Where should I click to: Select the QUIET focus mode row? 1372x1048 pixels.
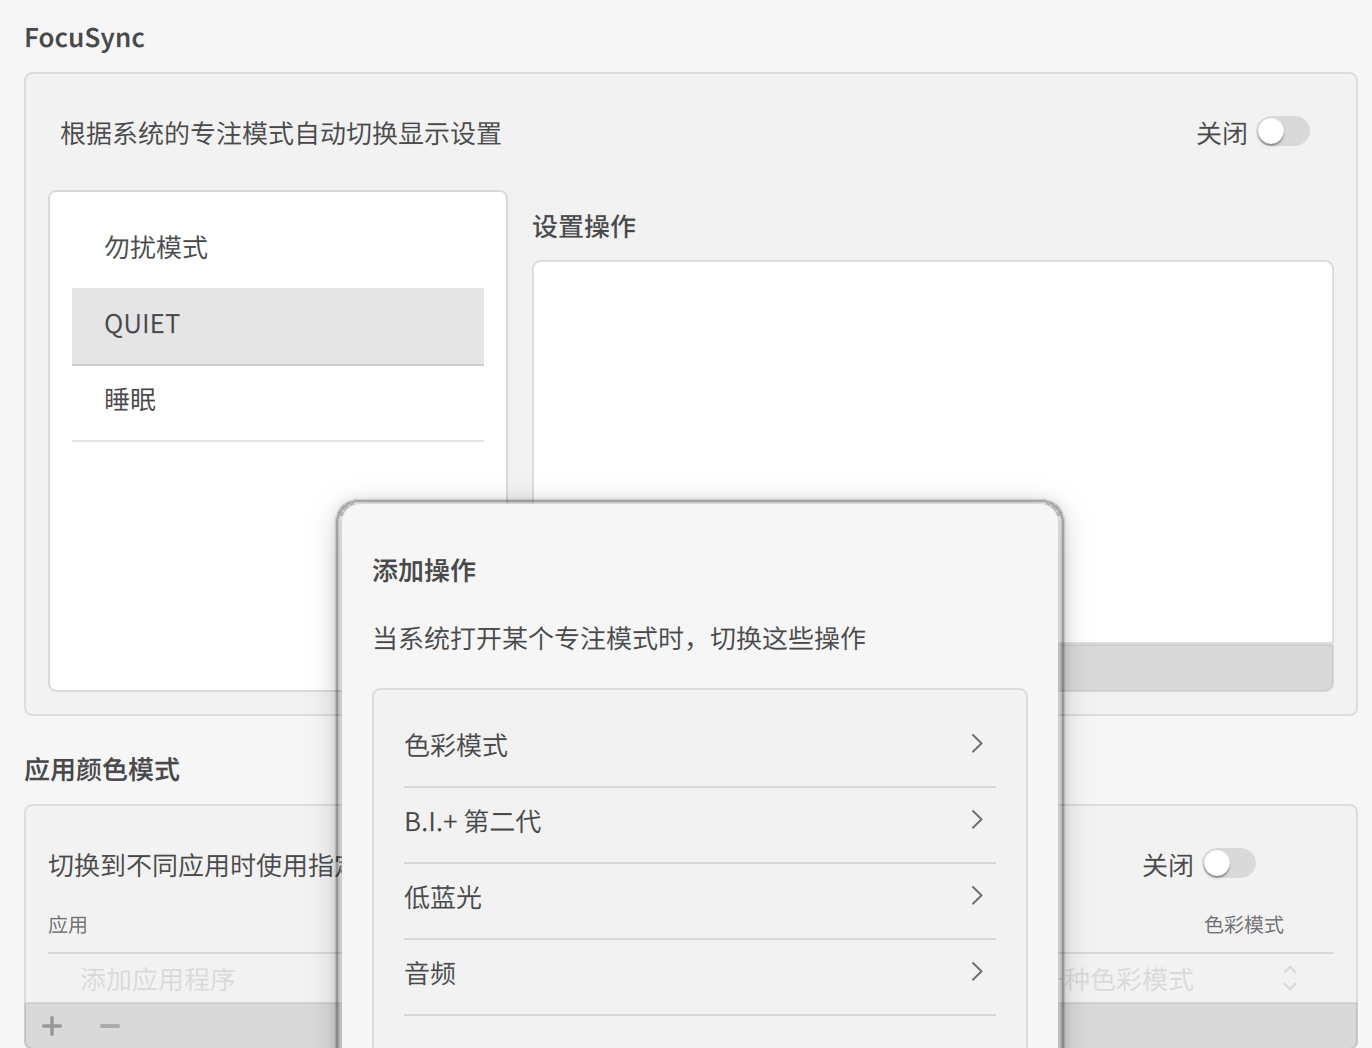(278, 326)
